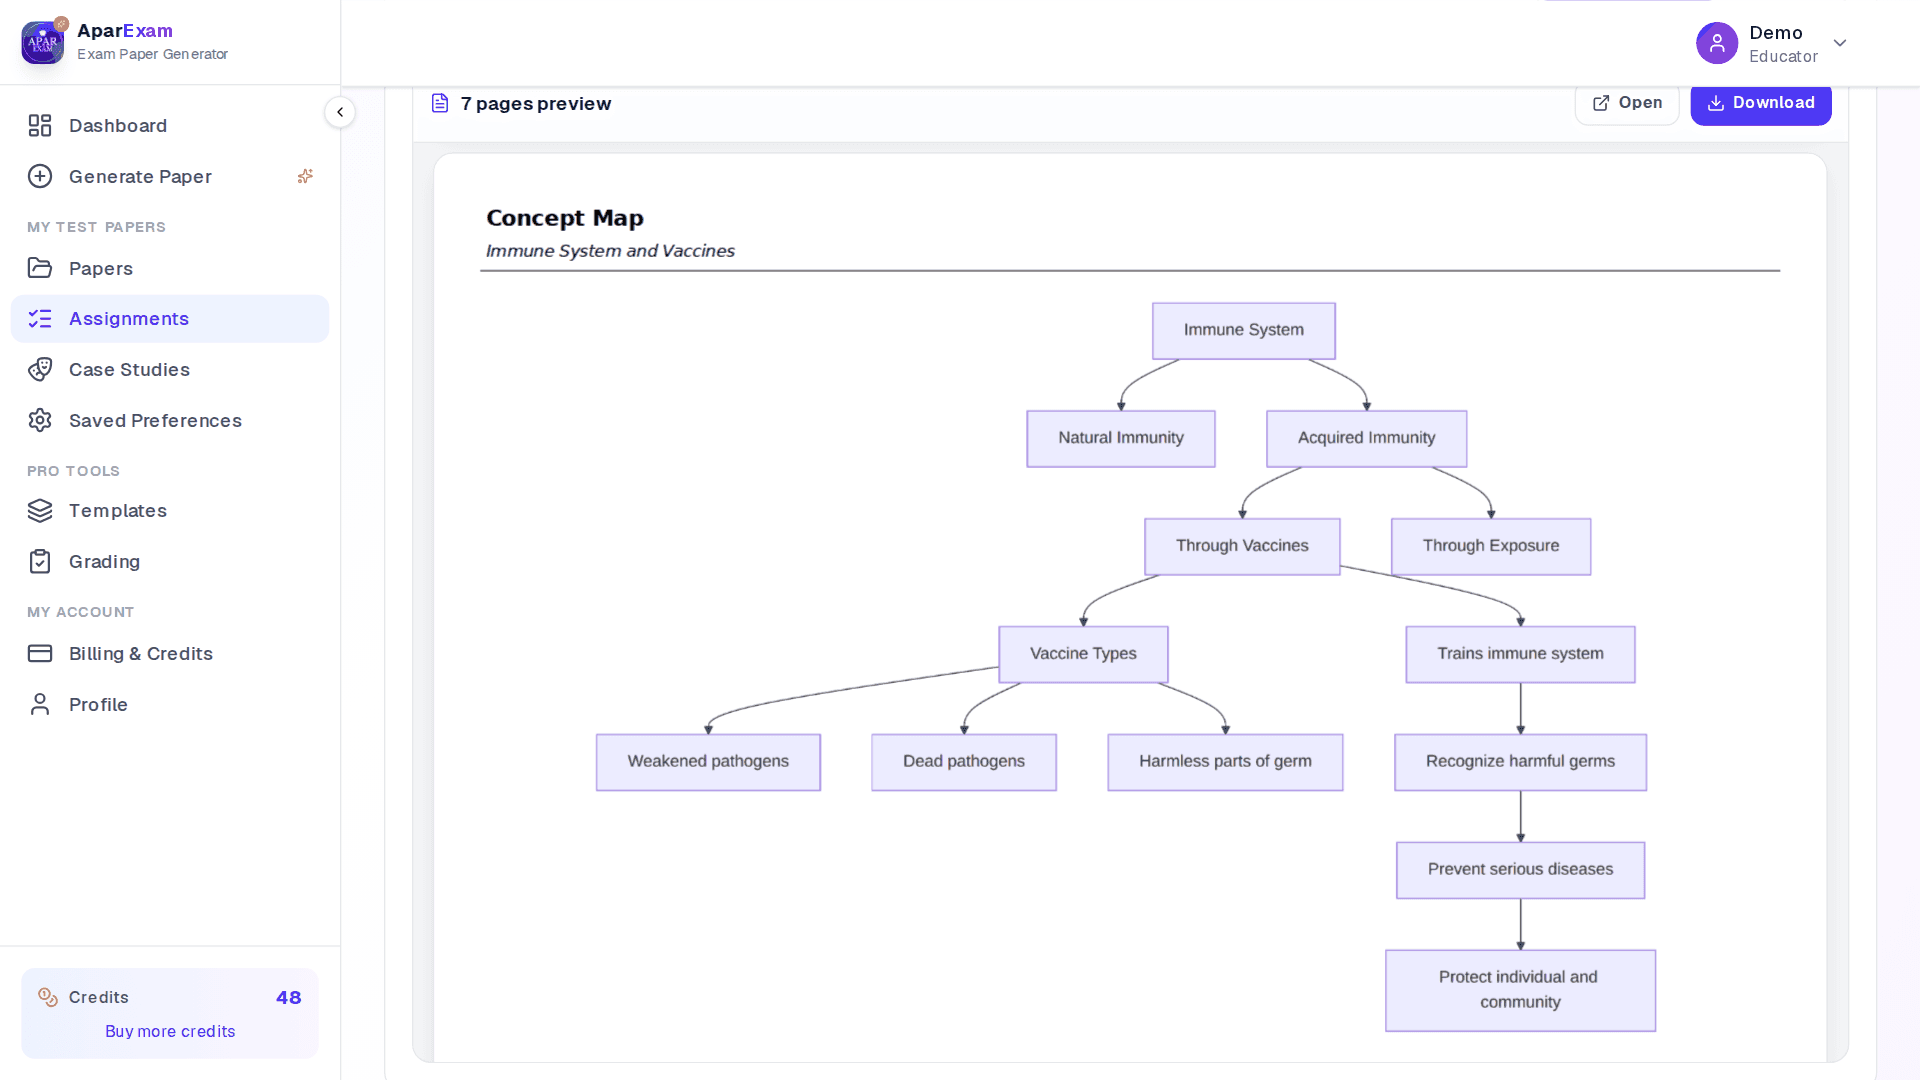Click the Profile person icon
This screenshot has height=1080, width=1920.
(40, 705)
